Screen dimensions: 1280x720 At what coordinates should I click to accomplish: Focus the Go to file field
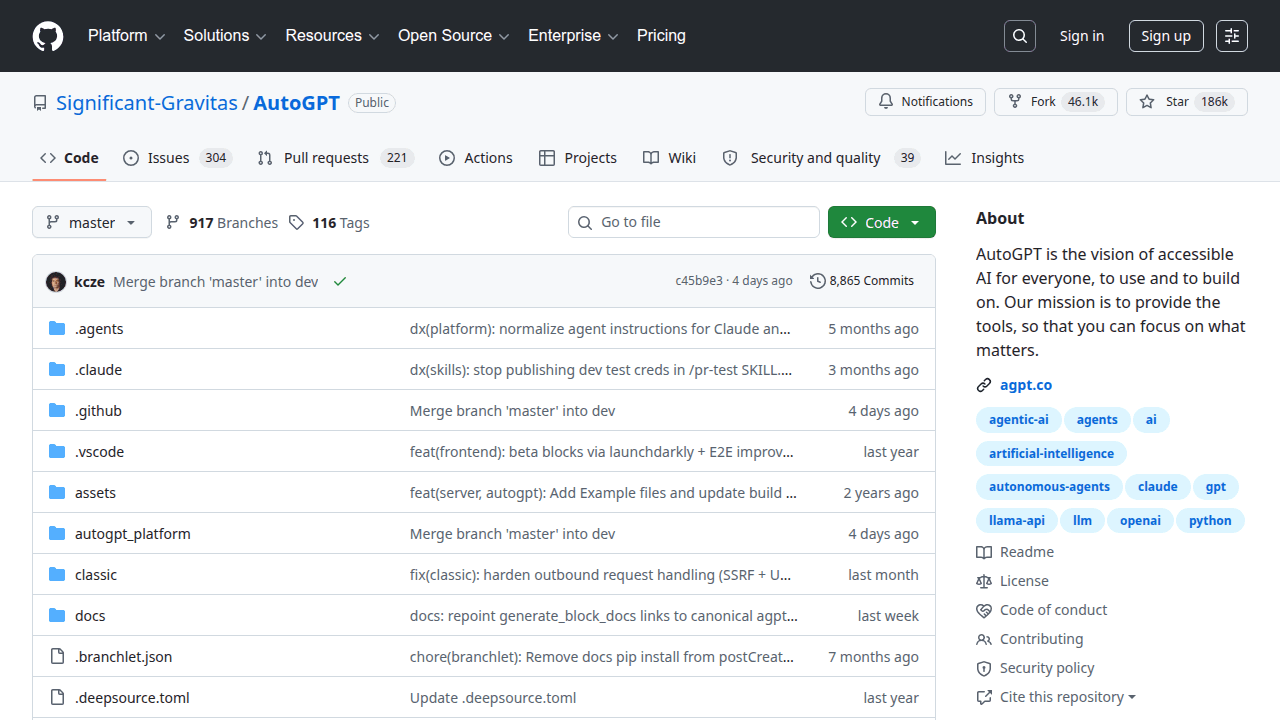[x=694, y=222]
